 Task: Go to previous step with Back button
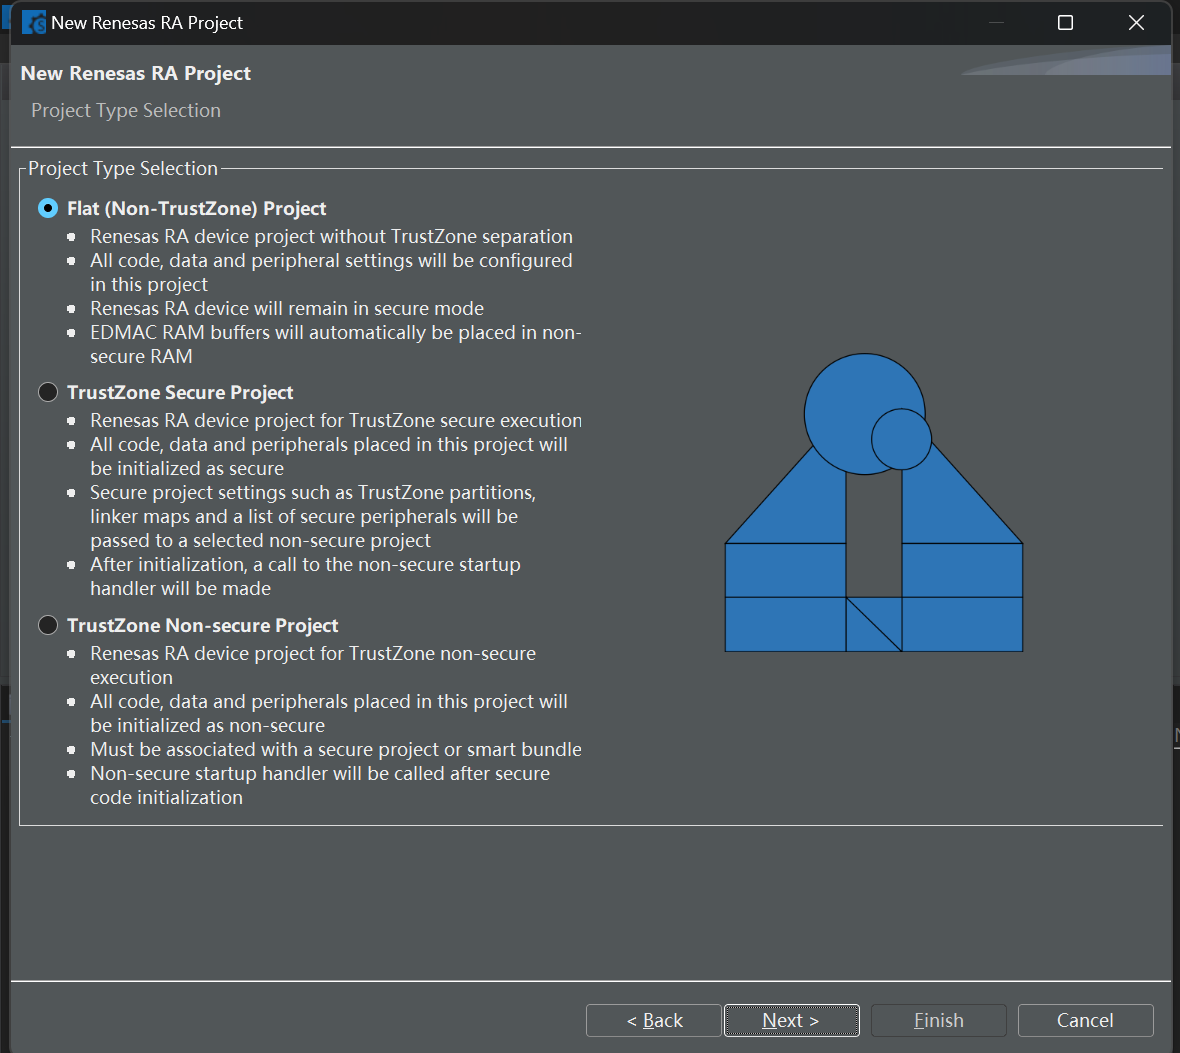653,1020
